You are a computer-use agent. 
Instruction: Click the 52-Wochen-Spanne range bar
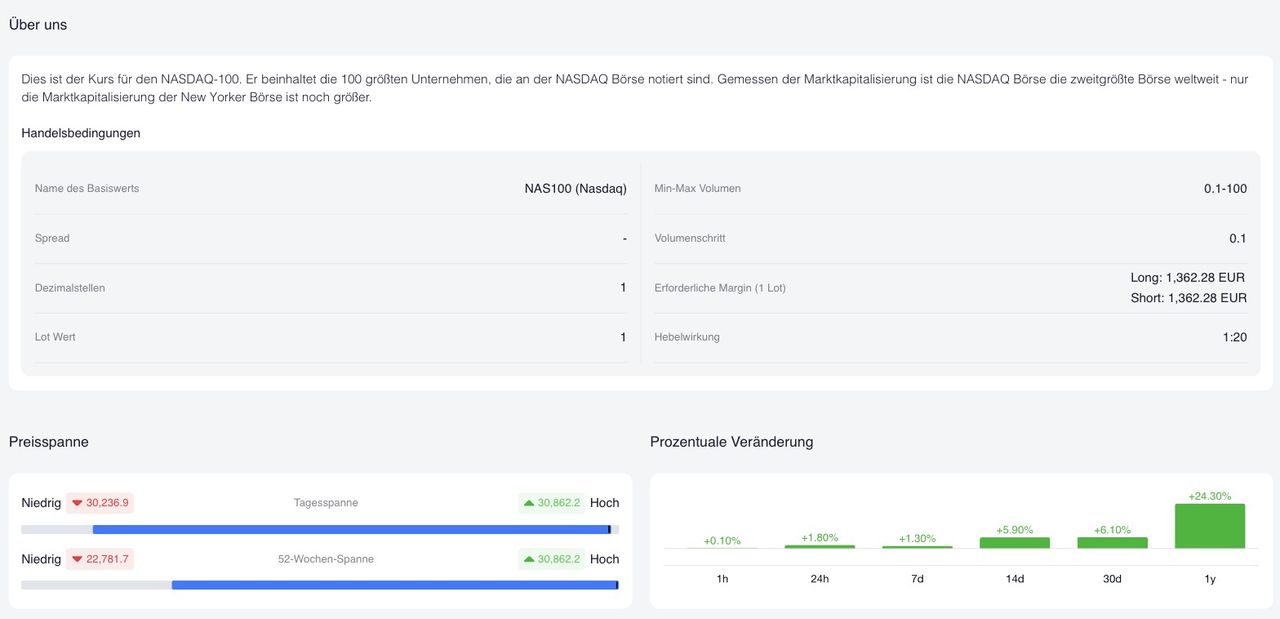pyautogui.click(x=320, y=585)
